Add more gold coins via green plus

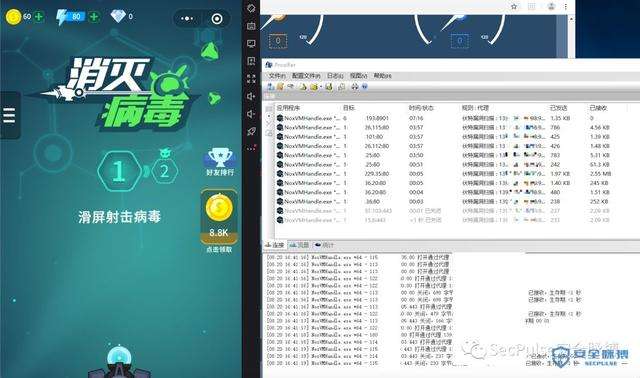39,17
